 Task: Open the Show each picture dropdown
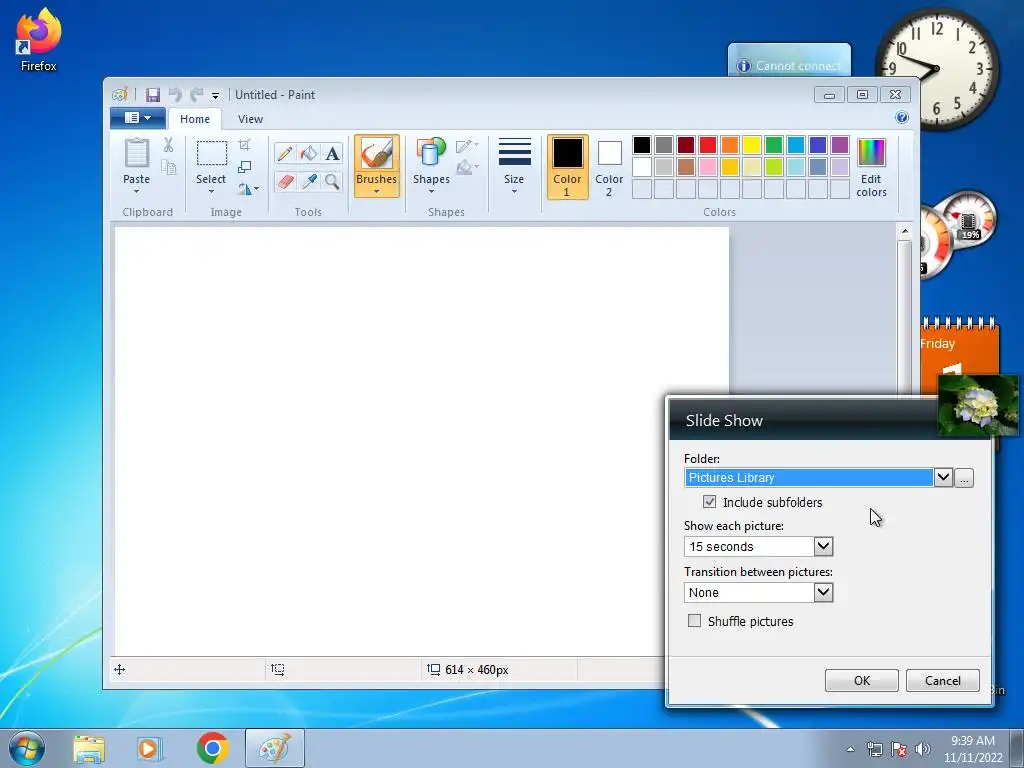tap(824, 546)
